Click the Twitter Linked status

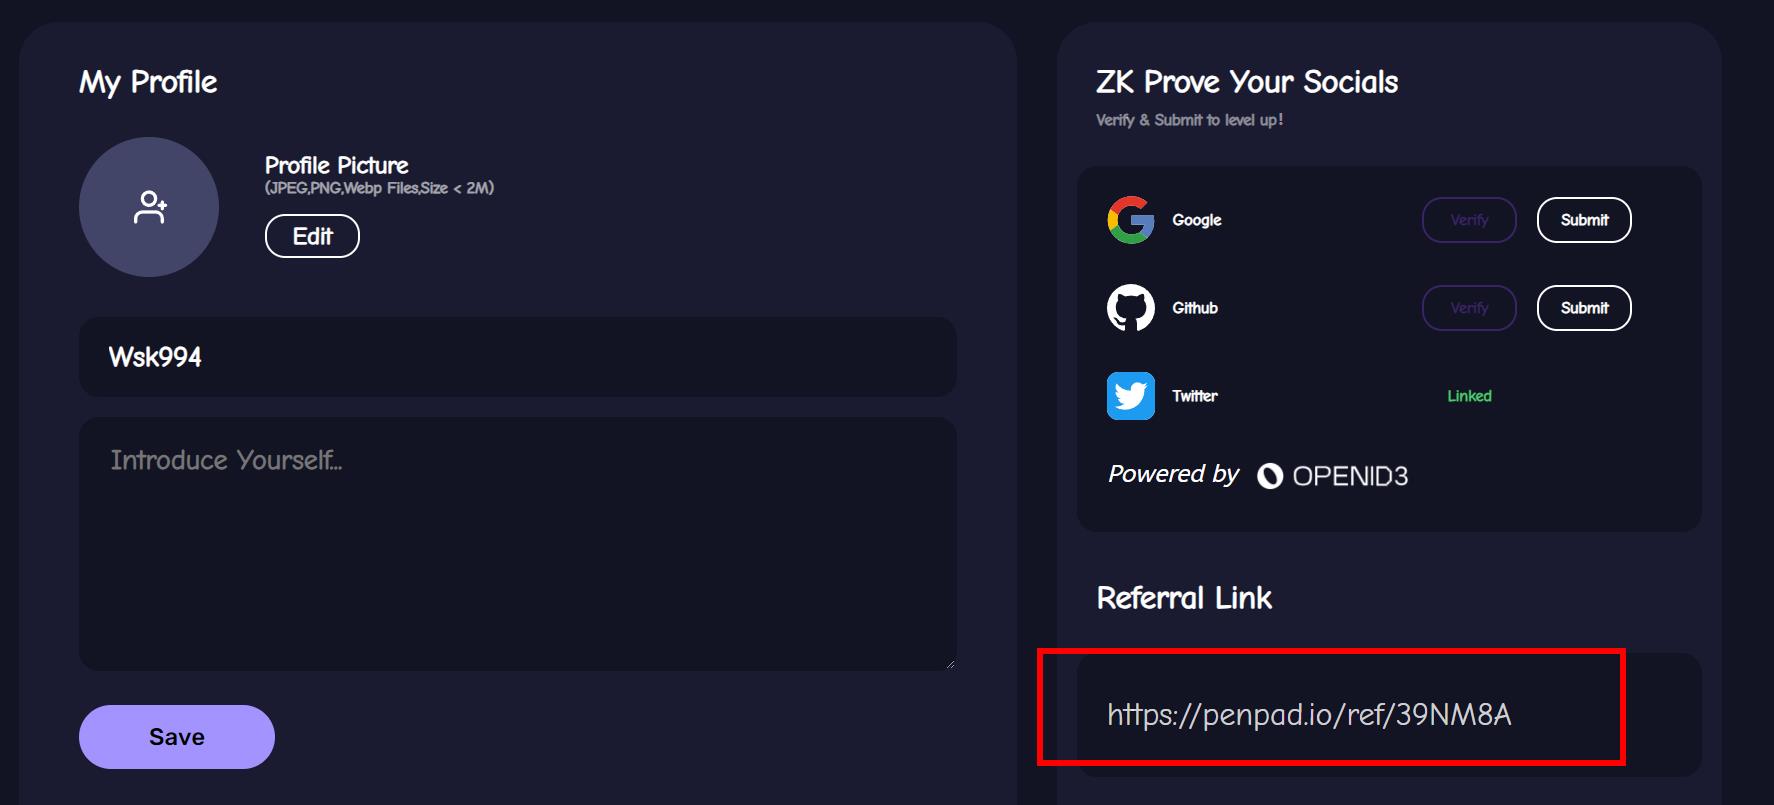pyautogui.click(x=1469, y=396)
